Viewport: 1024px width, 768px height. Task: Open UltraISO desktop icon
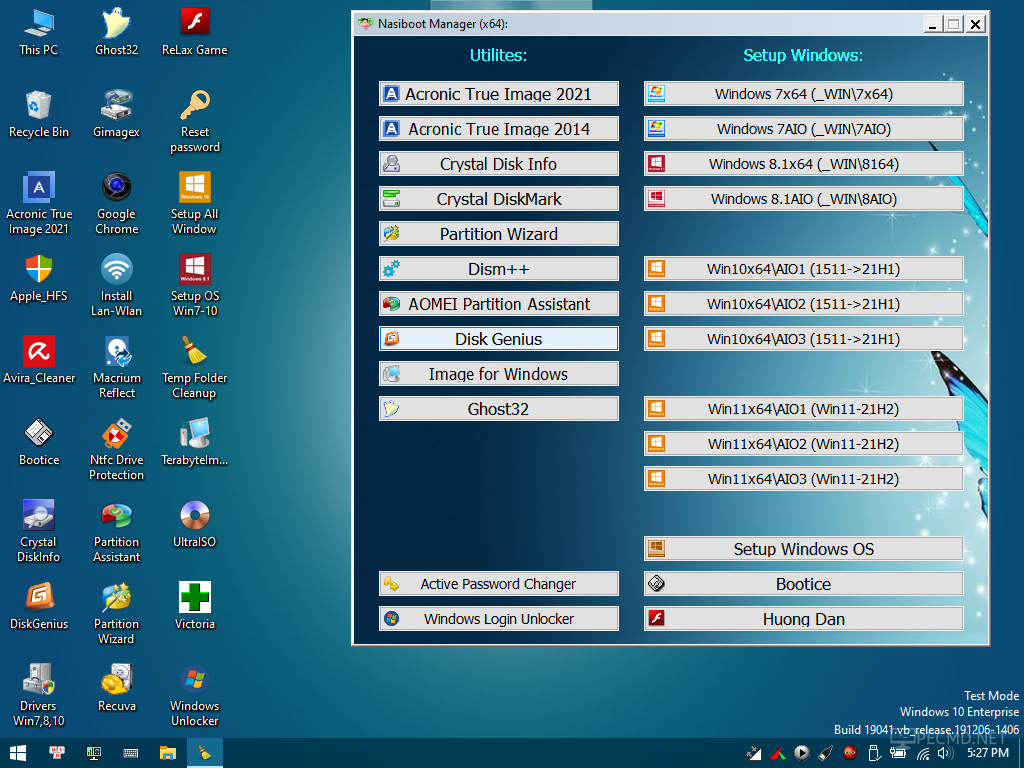click(x=195, y=524)
